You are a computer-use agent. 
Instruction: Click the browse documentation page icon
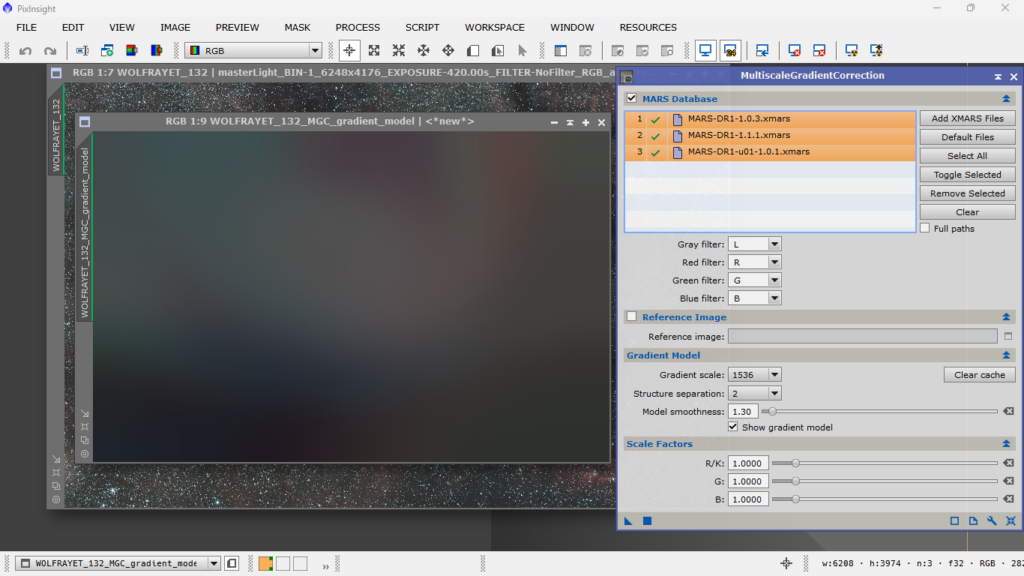973,520
